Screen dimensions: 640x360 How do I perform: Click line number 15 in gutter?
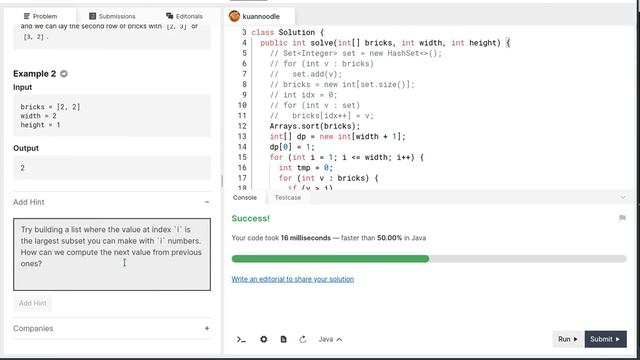point(242,157)
